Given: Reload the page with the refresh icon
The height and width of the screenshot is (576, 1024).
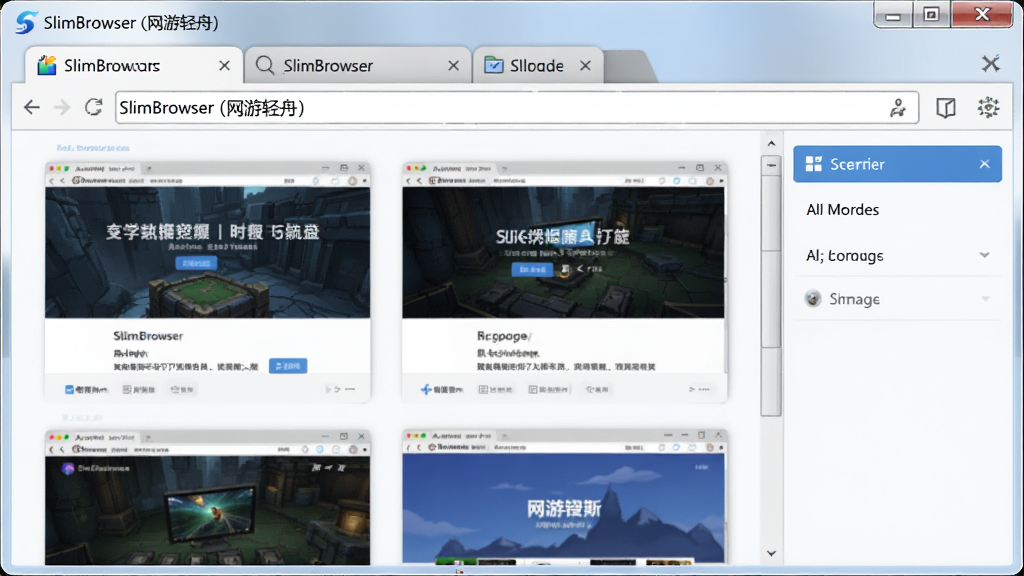Looking at the screenshot, I should 93,106.
